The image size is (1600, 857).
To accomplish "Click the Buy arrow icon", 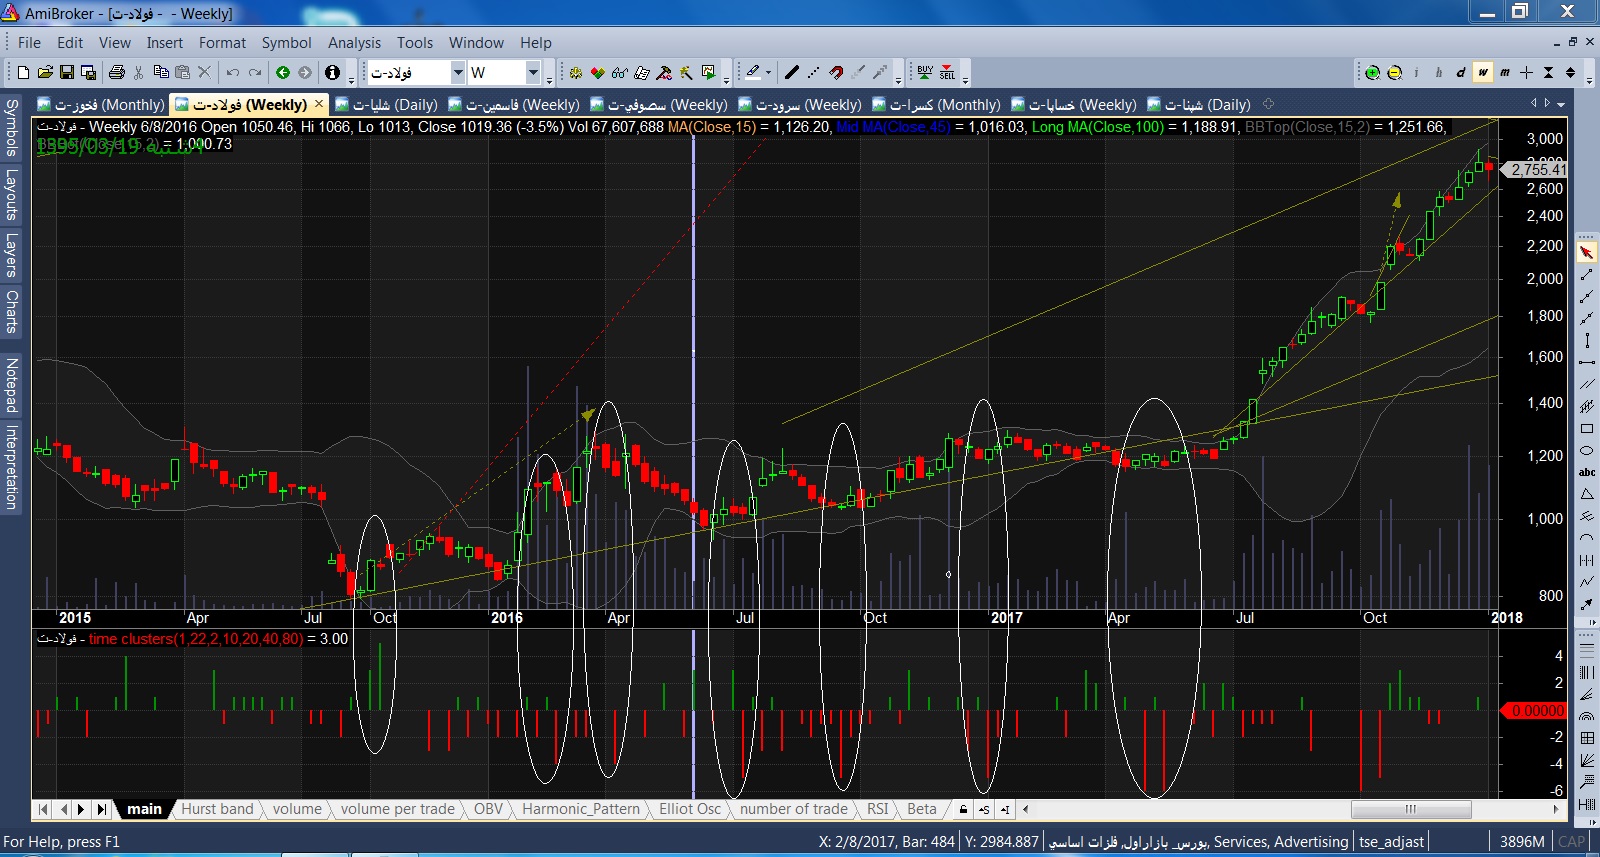I will click(x=925, y=72).
